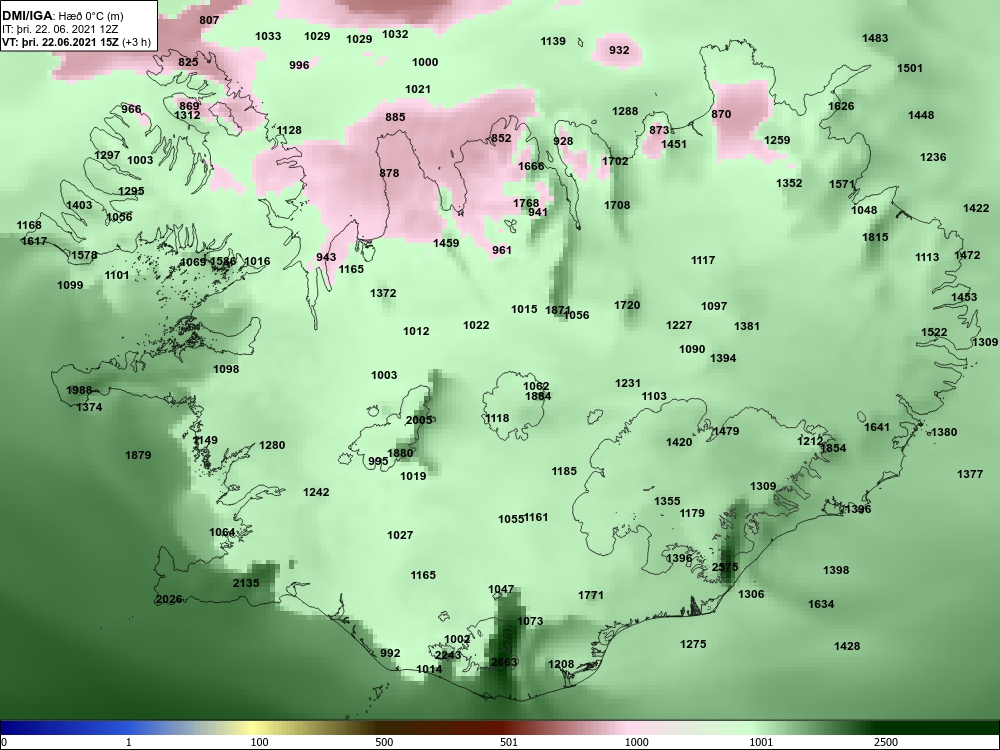Select the 1422 value label

tap(976, 208)
